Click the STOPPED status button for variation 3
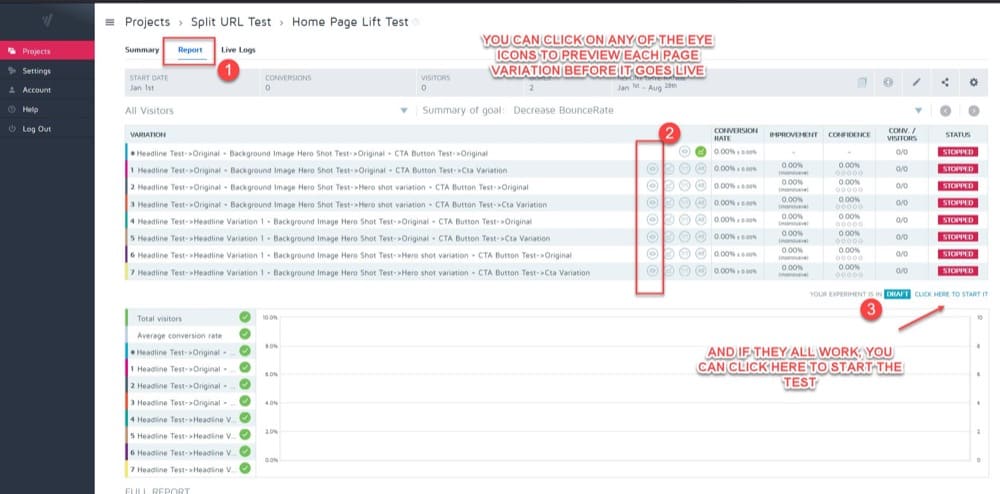This screenshot has width=1000, height=494. pos(956,203)
